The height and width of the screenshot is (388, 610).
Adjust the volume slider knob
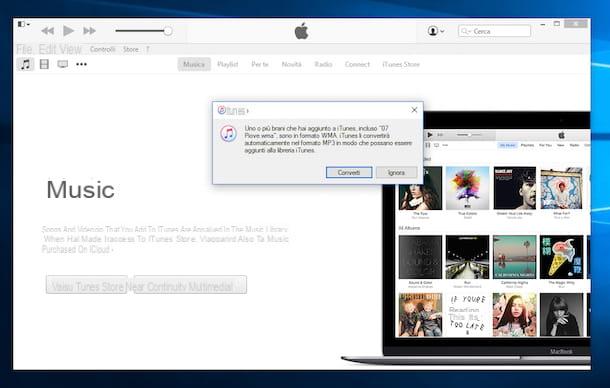pyautogui.click(x=168, y=31)
